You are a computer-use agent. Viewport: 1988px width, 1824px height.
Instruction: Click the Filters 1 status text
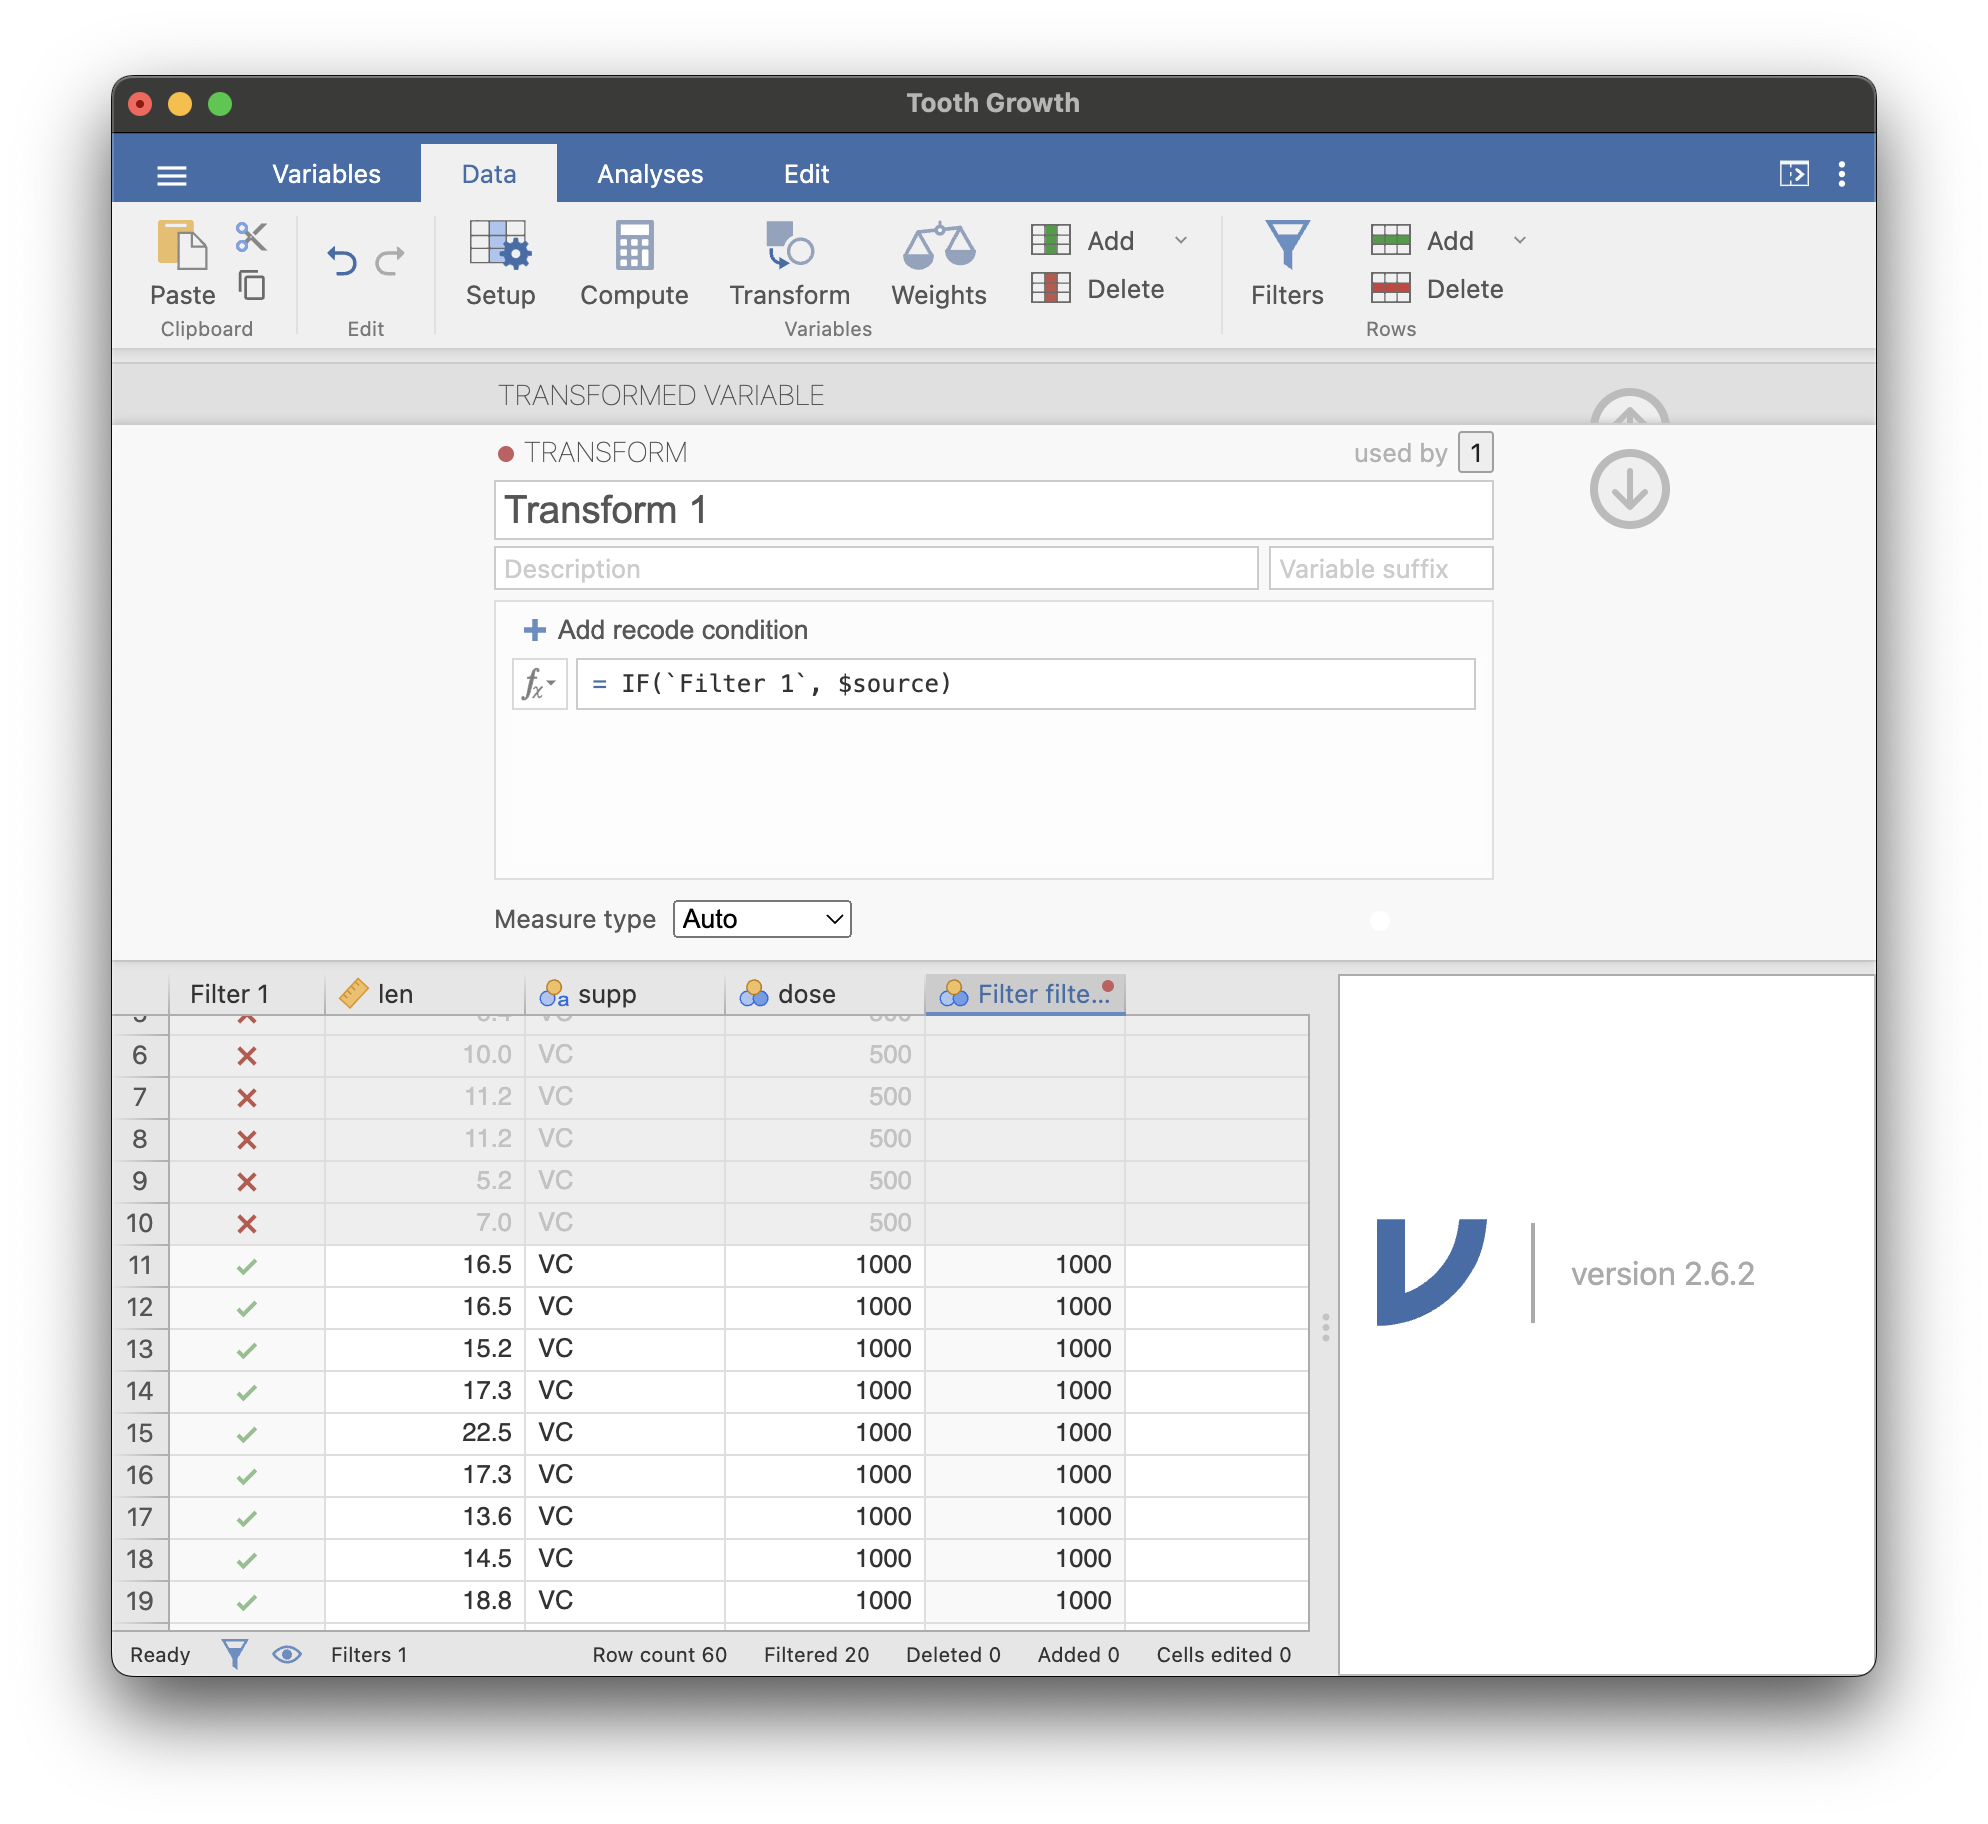tap(369, 1655)
